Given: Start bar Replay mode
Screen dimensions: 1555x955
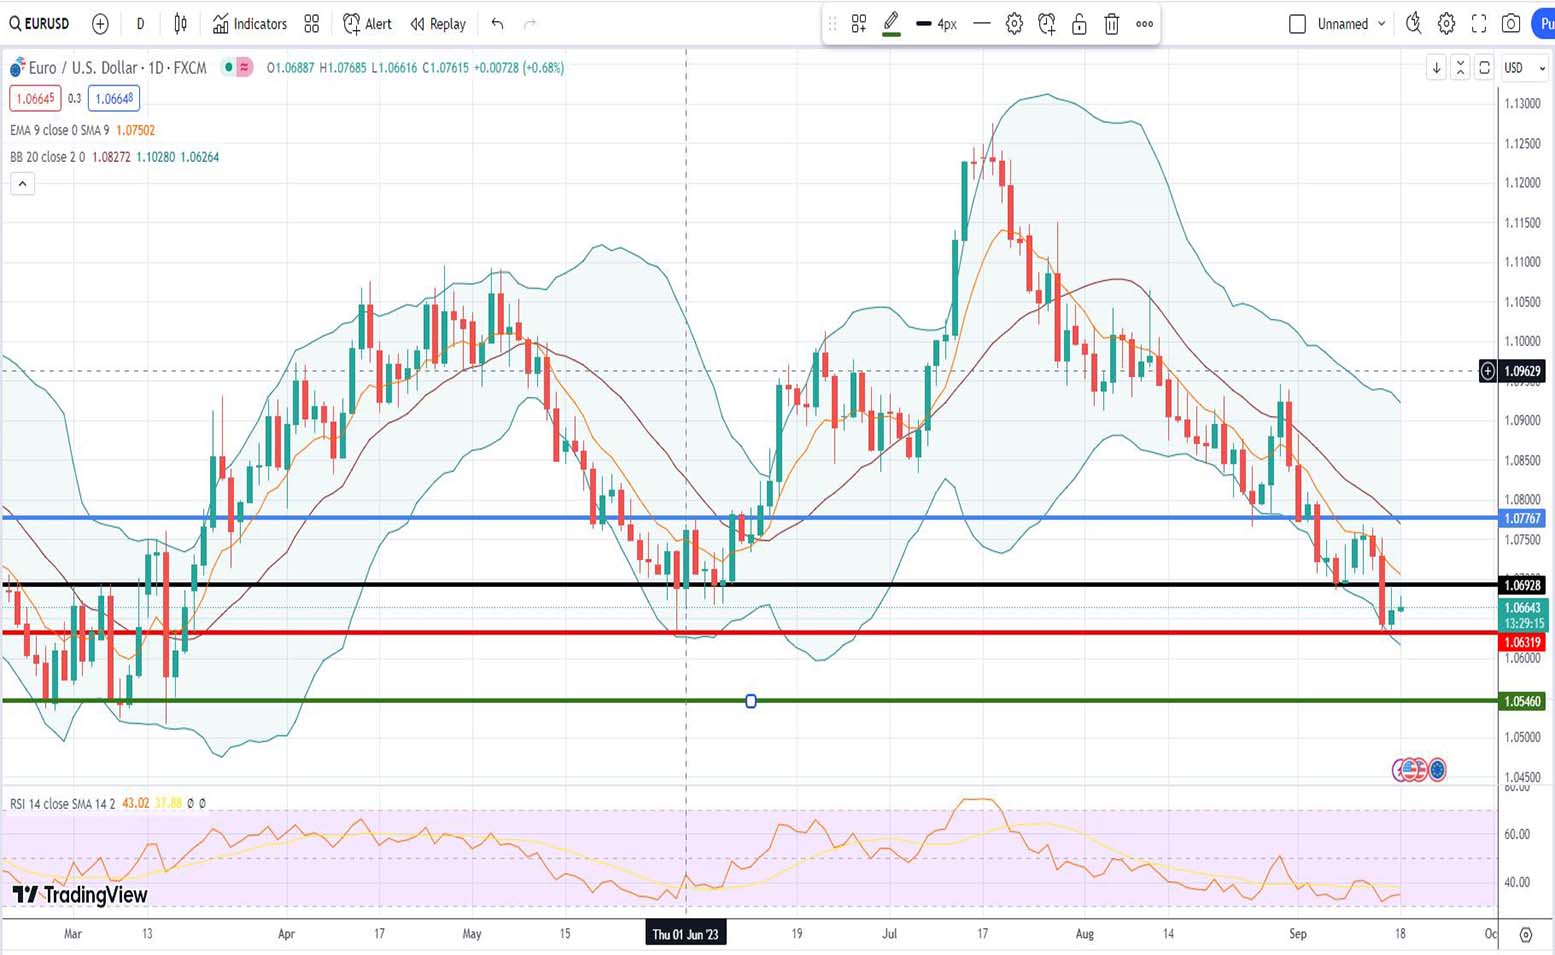Looking at the screenshot, I should [x=438, y=24].
